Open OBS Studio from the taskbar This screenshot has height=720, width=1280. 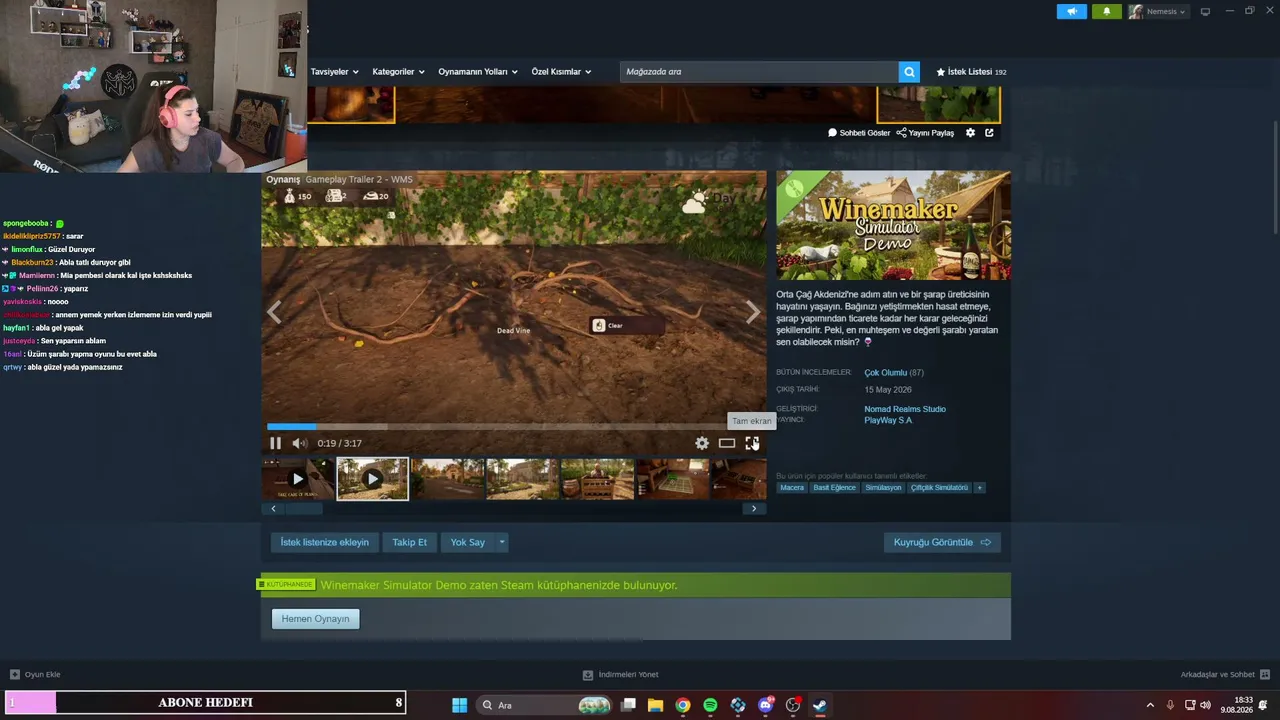click(793, 705)
